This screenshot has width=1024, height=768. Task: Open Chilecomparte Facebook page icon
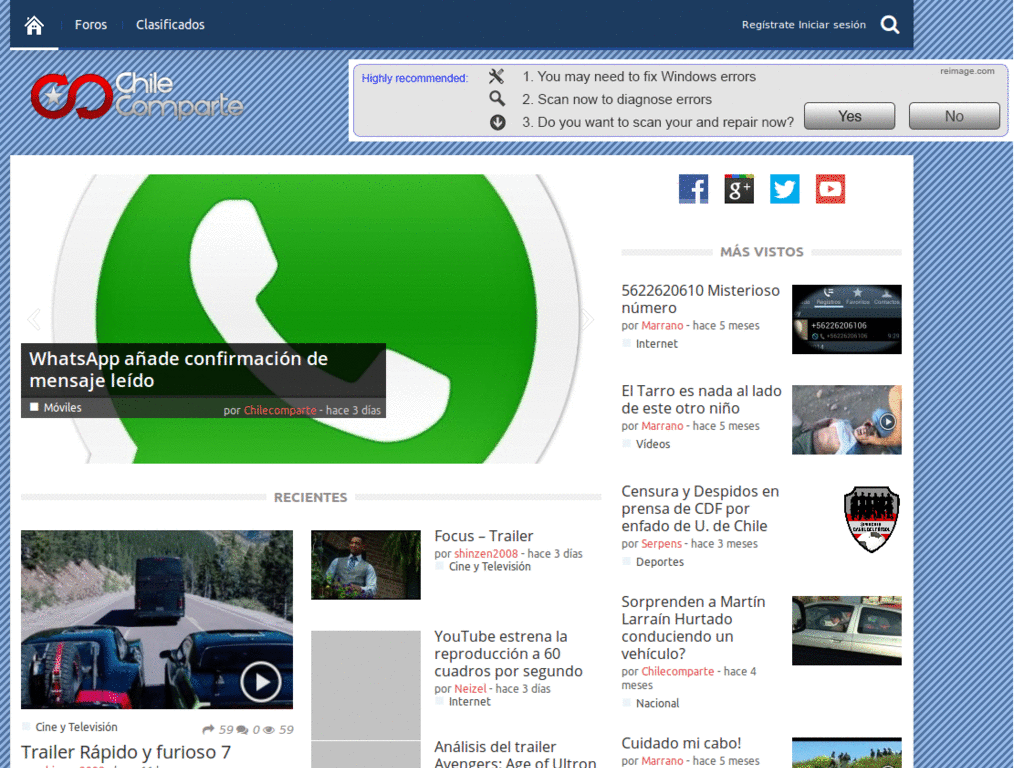(693, 189)
